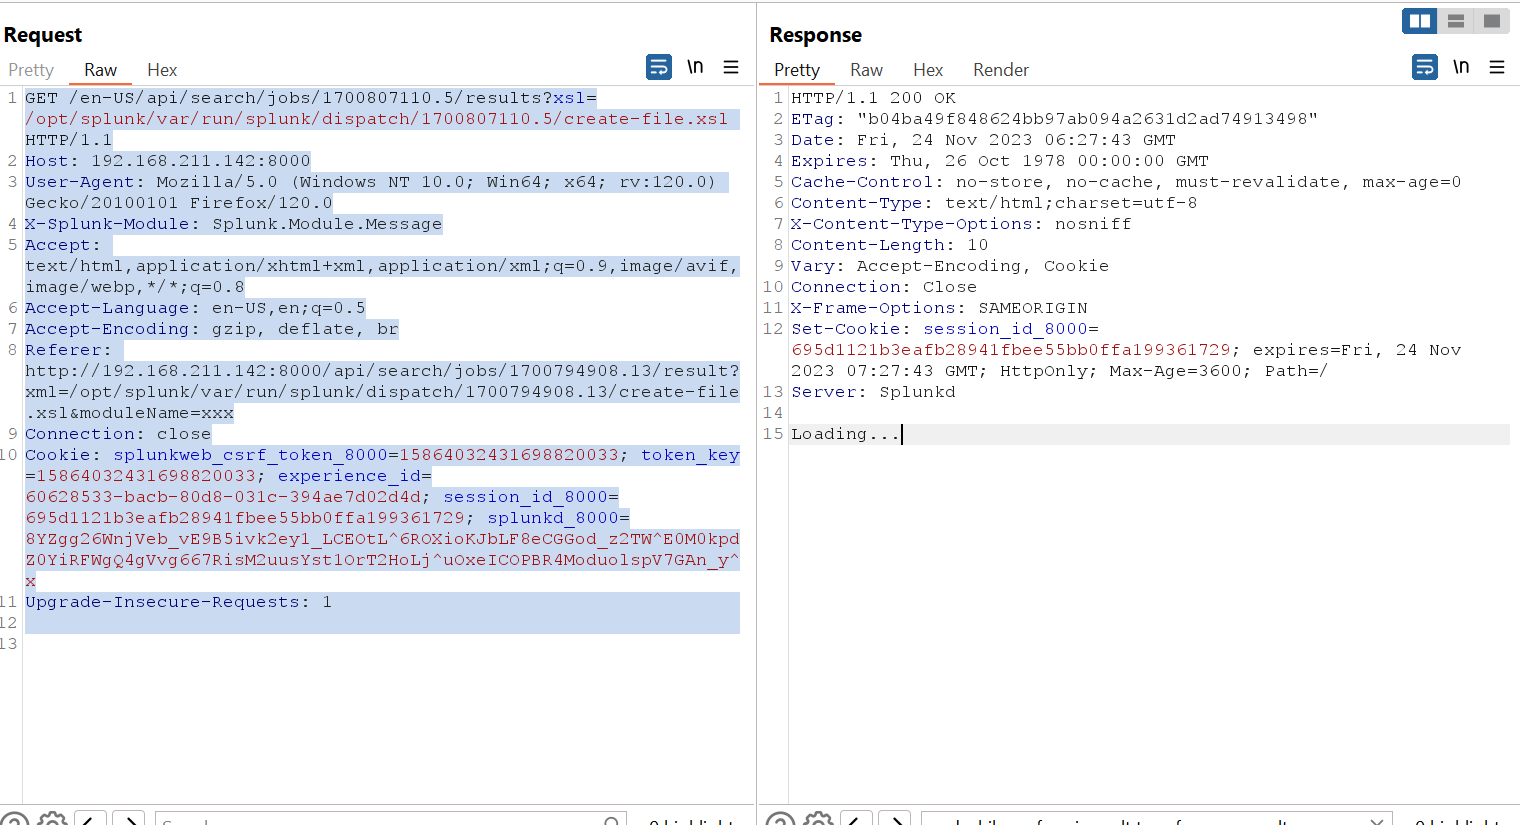Click the Accept-Encoding: gzip, deflate, br line
This screenshot has width=1520, height=825.
(211, 329)
